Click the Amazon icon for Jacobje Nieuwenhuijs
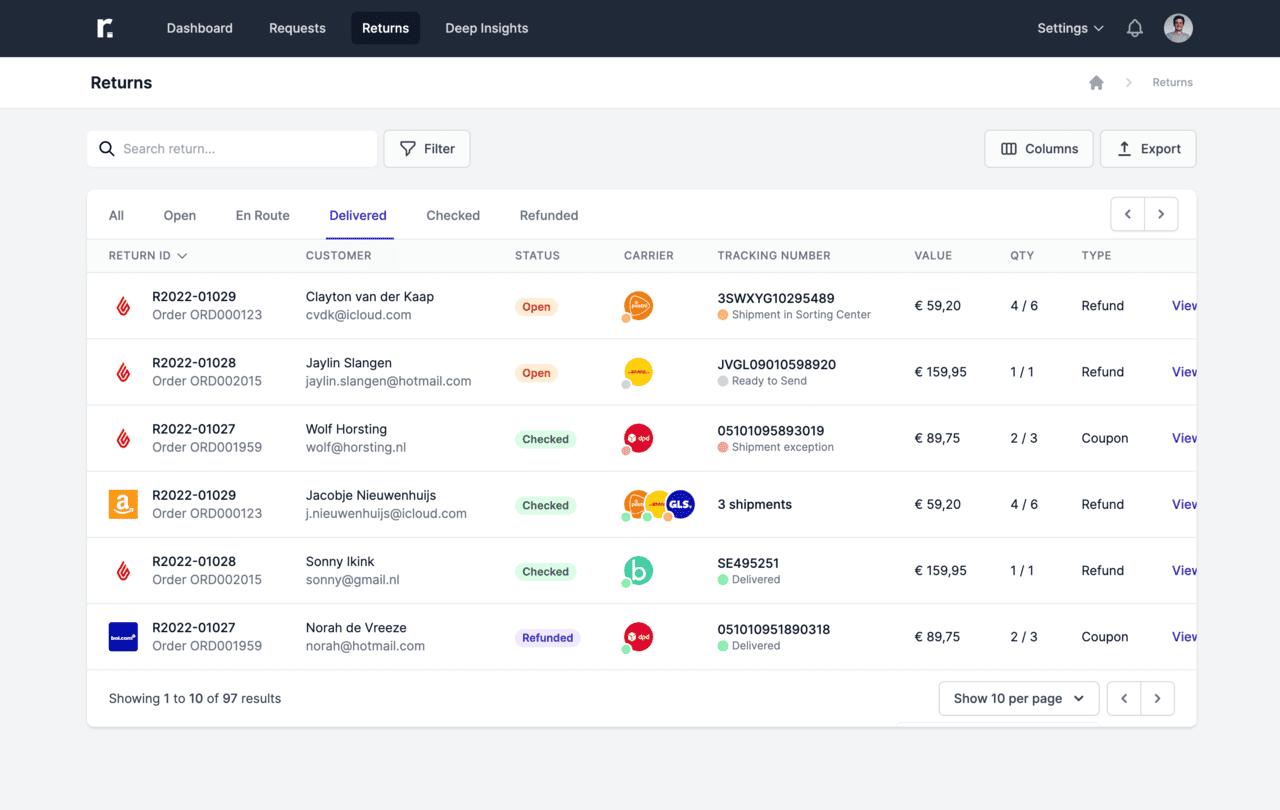 click(123, 504)
